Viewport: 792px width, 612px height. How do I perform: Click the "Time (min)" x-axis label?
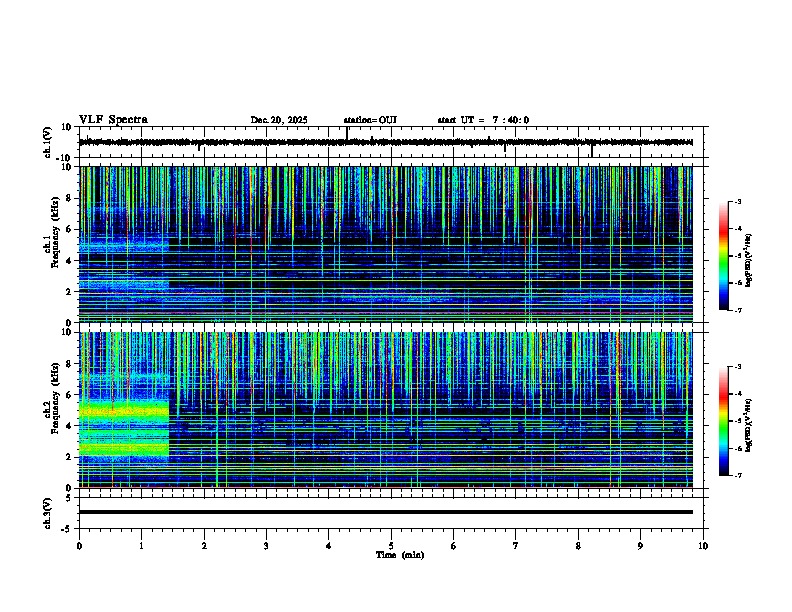pyautogui.click(x=400, y=555)
